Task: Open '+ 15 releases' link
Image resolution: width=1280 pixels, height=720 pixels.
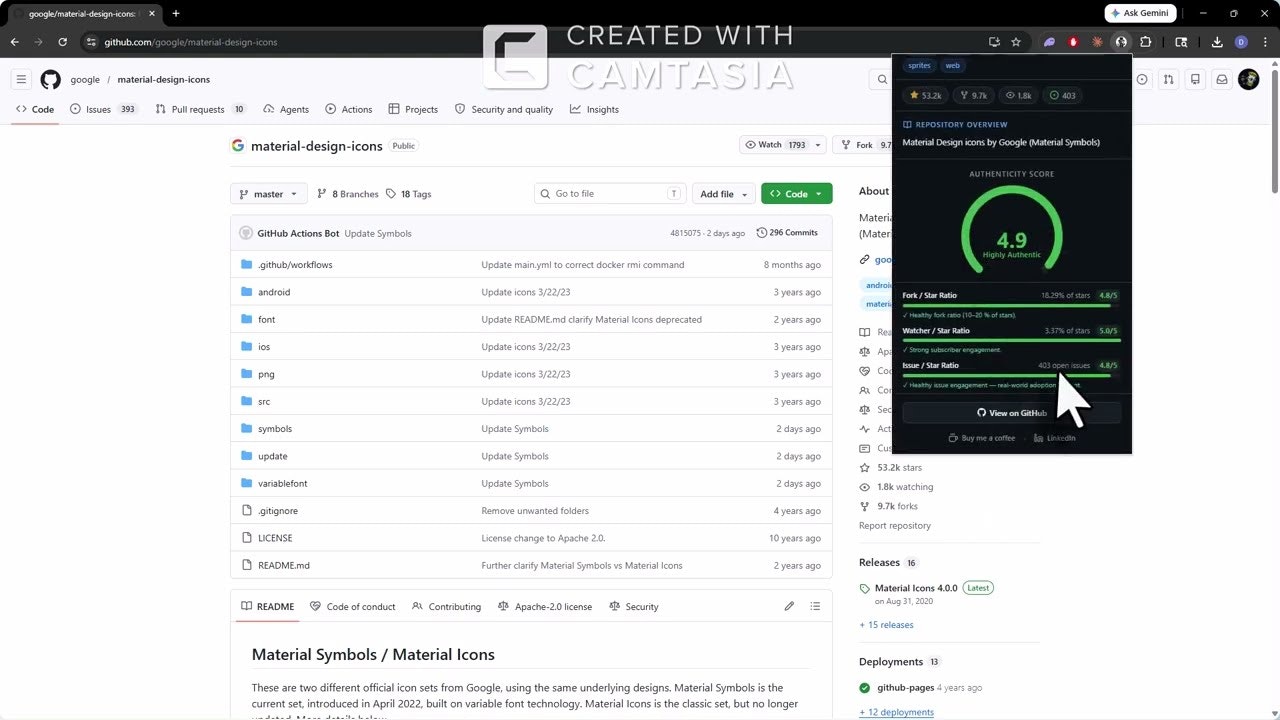Action: 886,625
